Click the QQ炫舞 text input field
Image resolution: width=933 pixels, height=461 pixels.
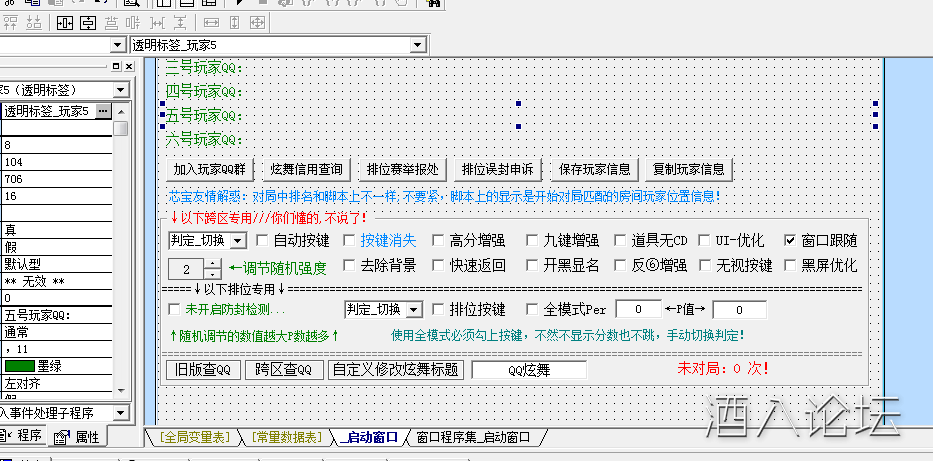pyautogui.click(x=529, y=369)
